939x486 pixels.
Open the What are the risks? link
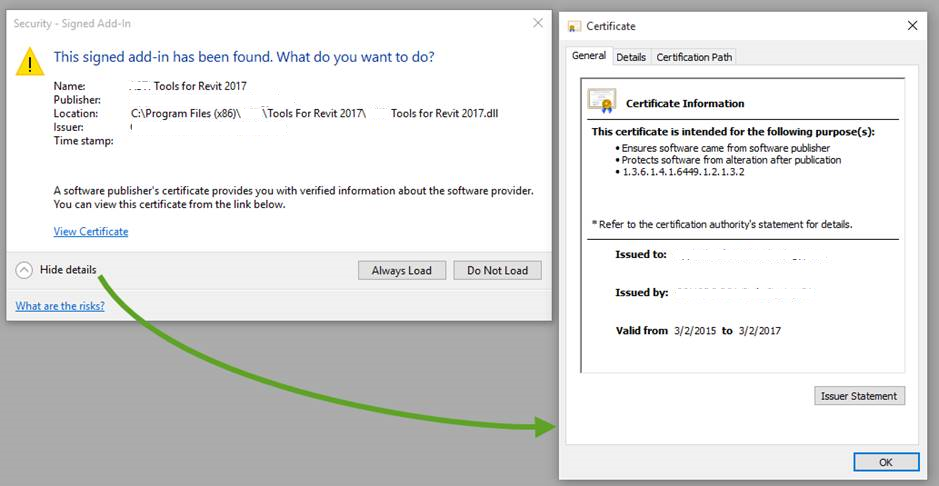click(60, 306)
